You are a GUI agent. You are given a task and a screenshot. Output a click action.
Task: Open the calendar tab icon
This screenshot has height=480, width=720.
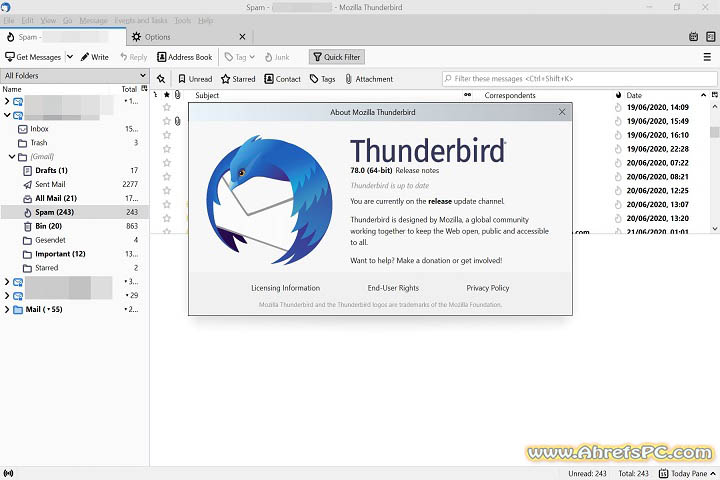click(x=693, y=37)
